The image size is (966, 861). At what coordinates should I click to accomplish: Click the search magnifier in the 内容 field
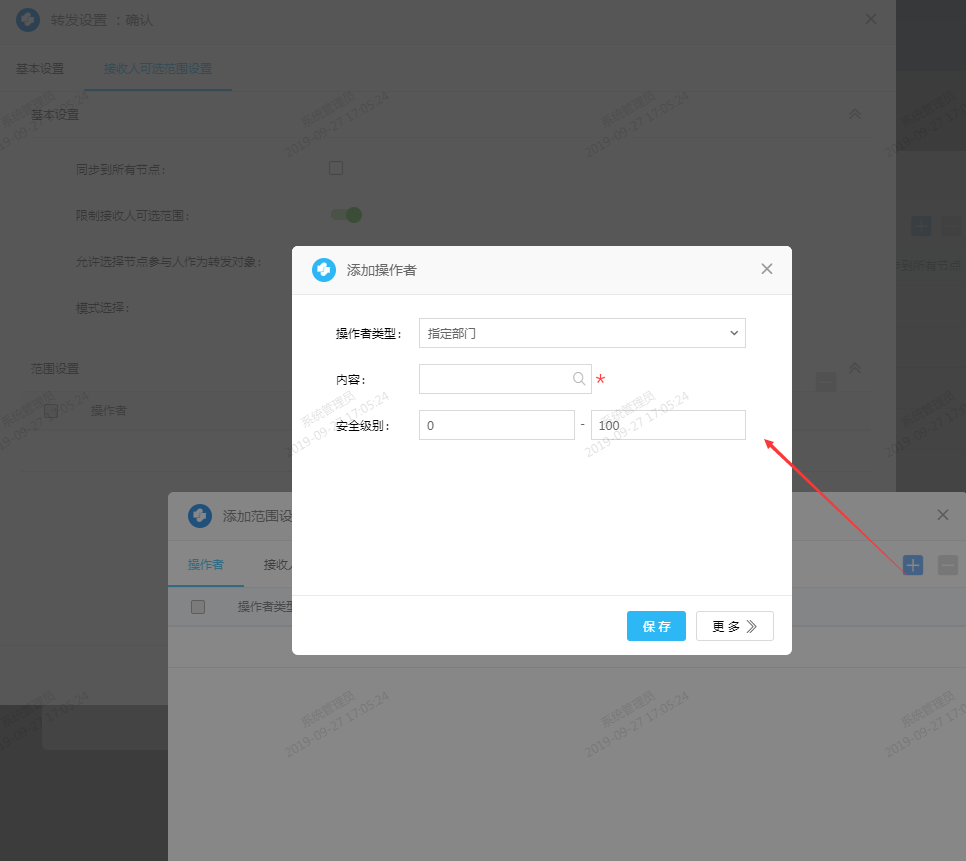pyautogui.click(x=579, y=379)
